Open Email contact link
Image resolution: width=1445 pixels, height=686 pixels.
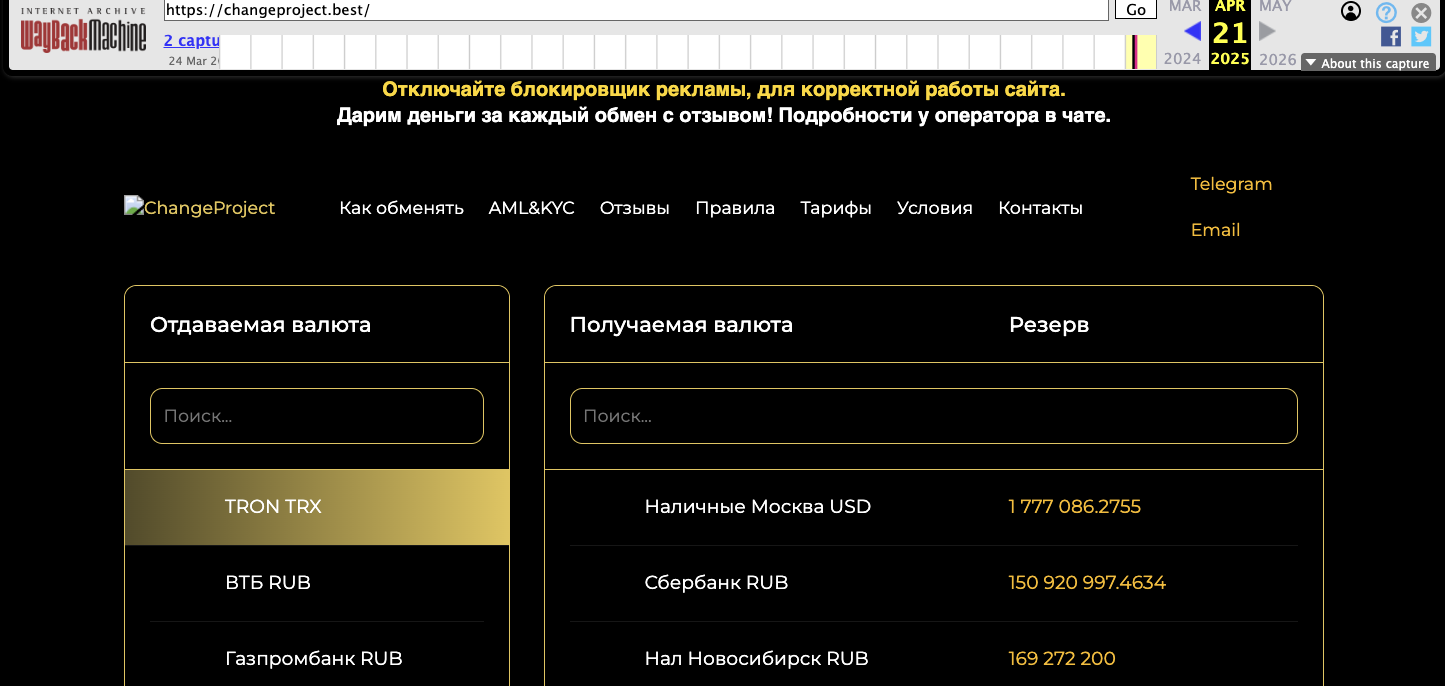click(x=1215, y=230)
